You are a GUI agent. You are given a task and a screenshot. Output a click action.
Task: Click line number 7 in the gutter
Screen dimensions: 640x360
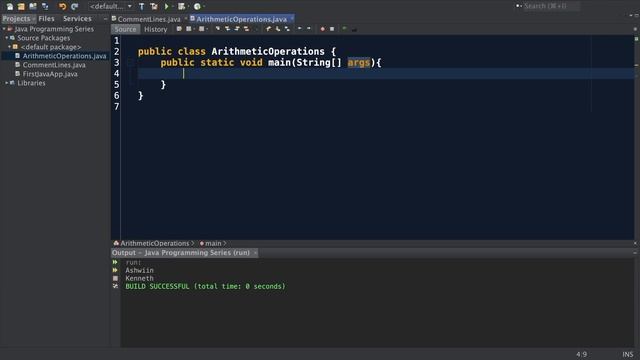[116, 107]
